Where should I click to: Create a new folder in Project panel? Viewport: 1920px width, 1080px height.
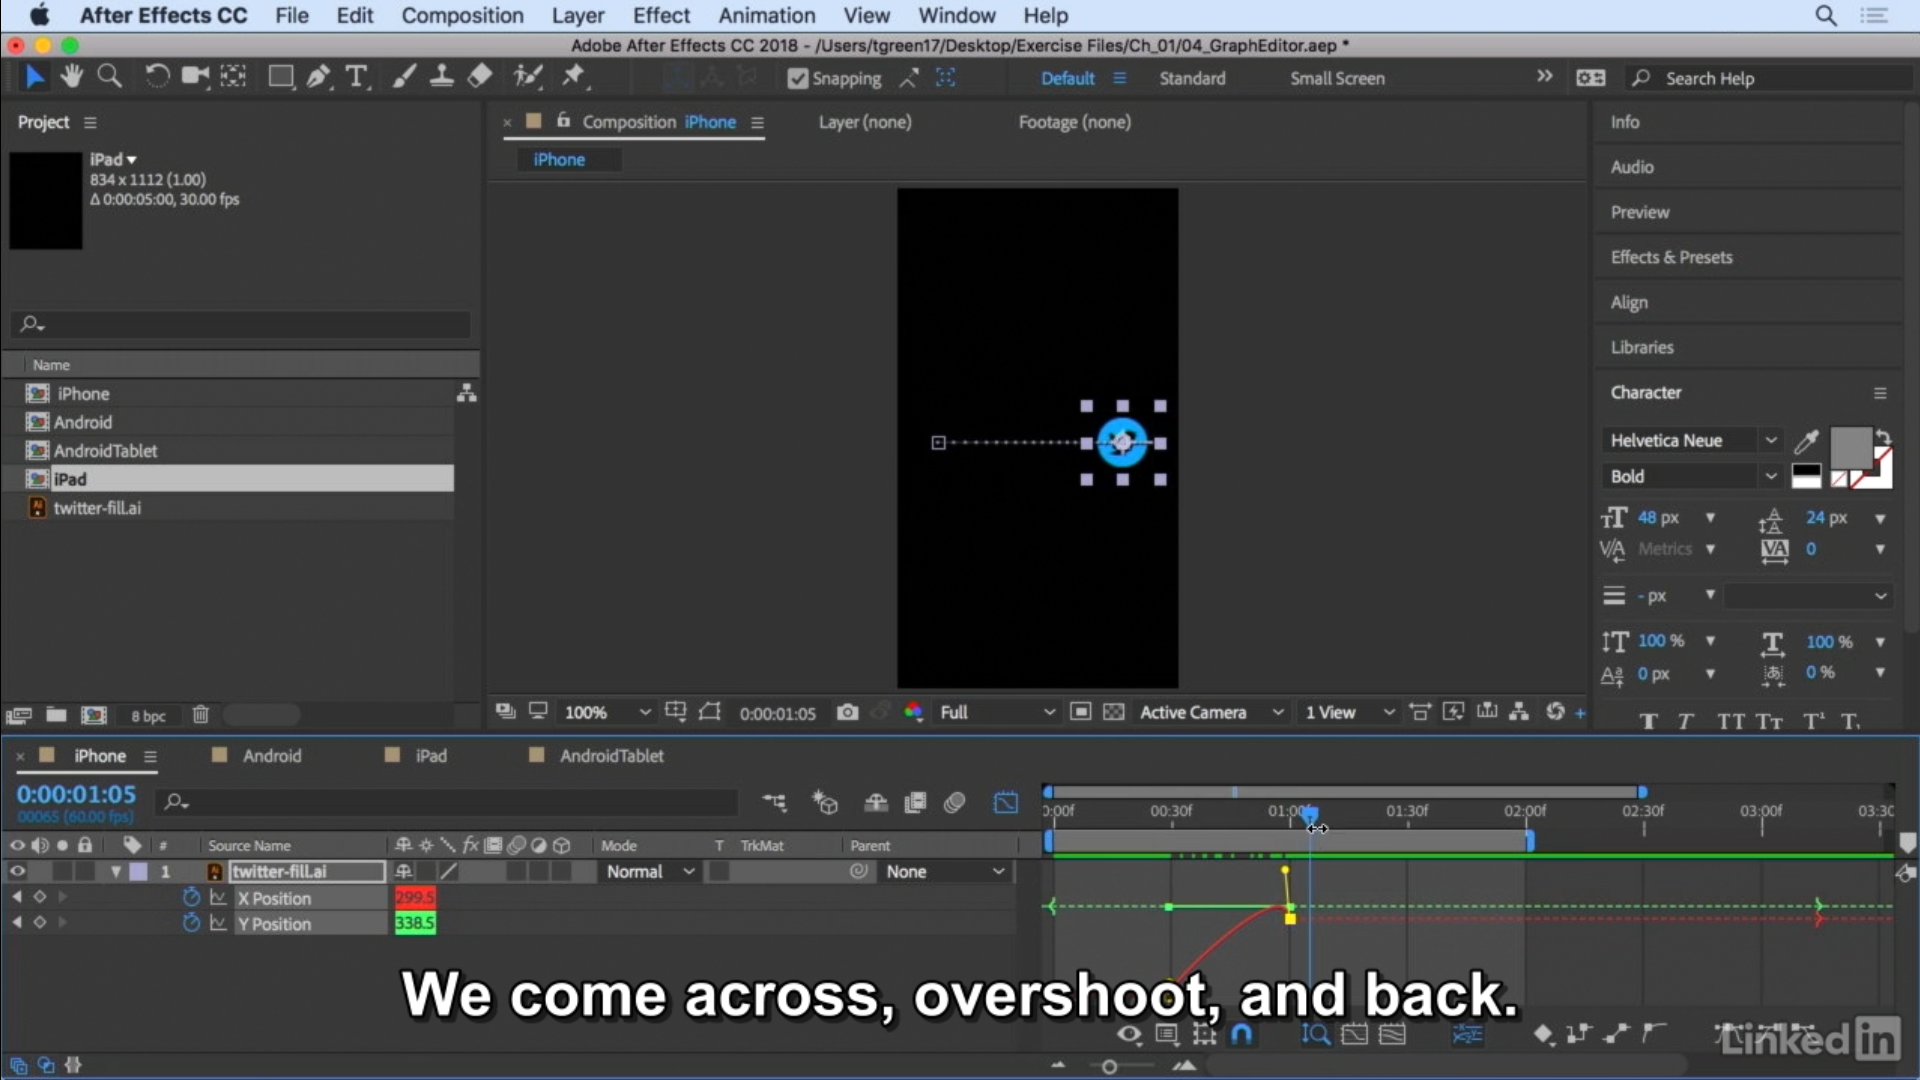tap(56, 715)
